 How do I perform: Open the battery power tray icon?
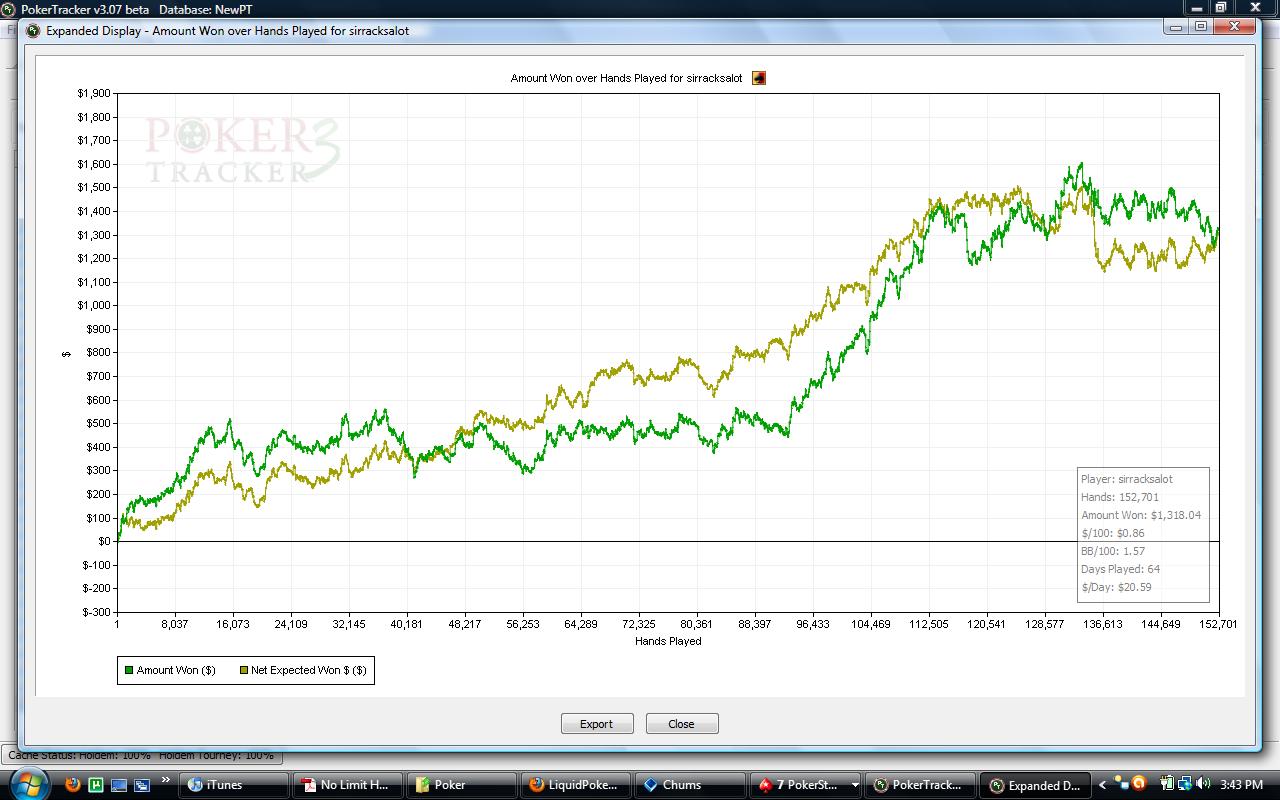pos(1167,784)
